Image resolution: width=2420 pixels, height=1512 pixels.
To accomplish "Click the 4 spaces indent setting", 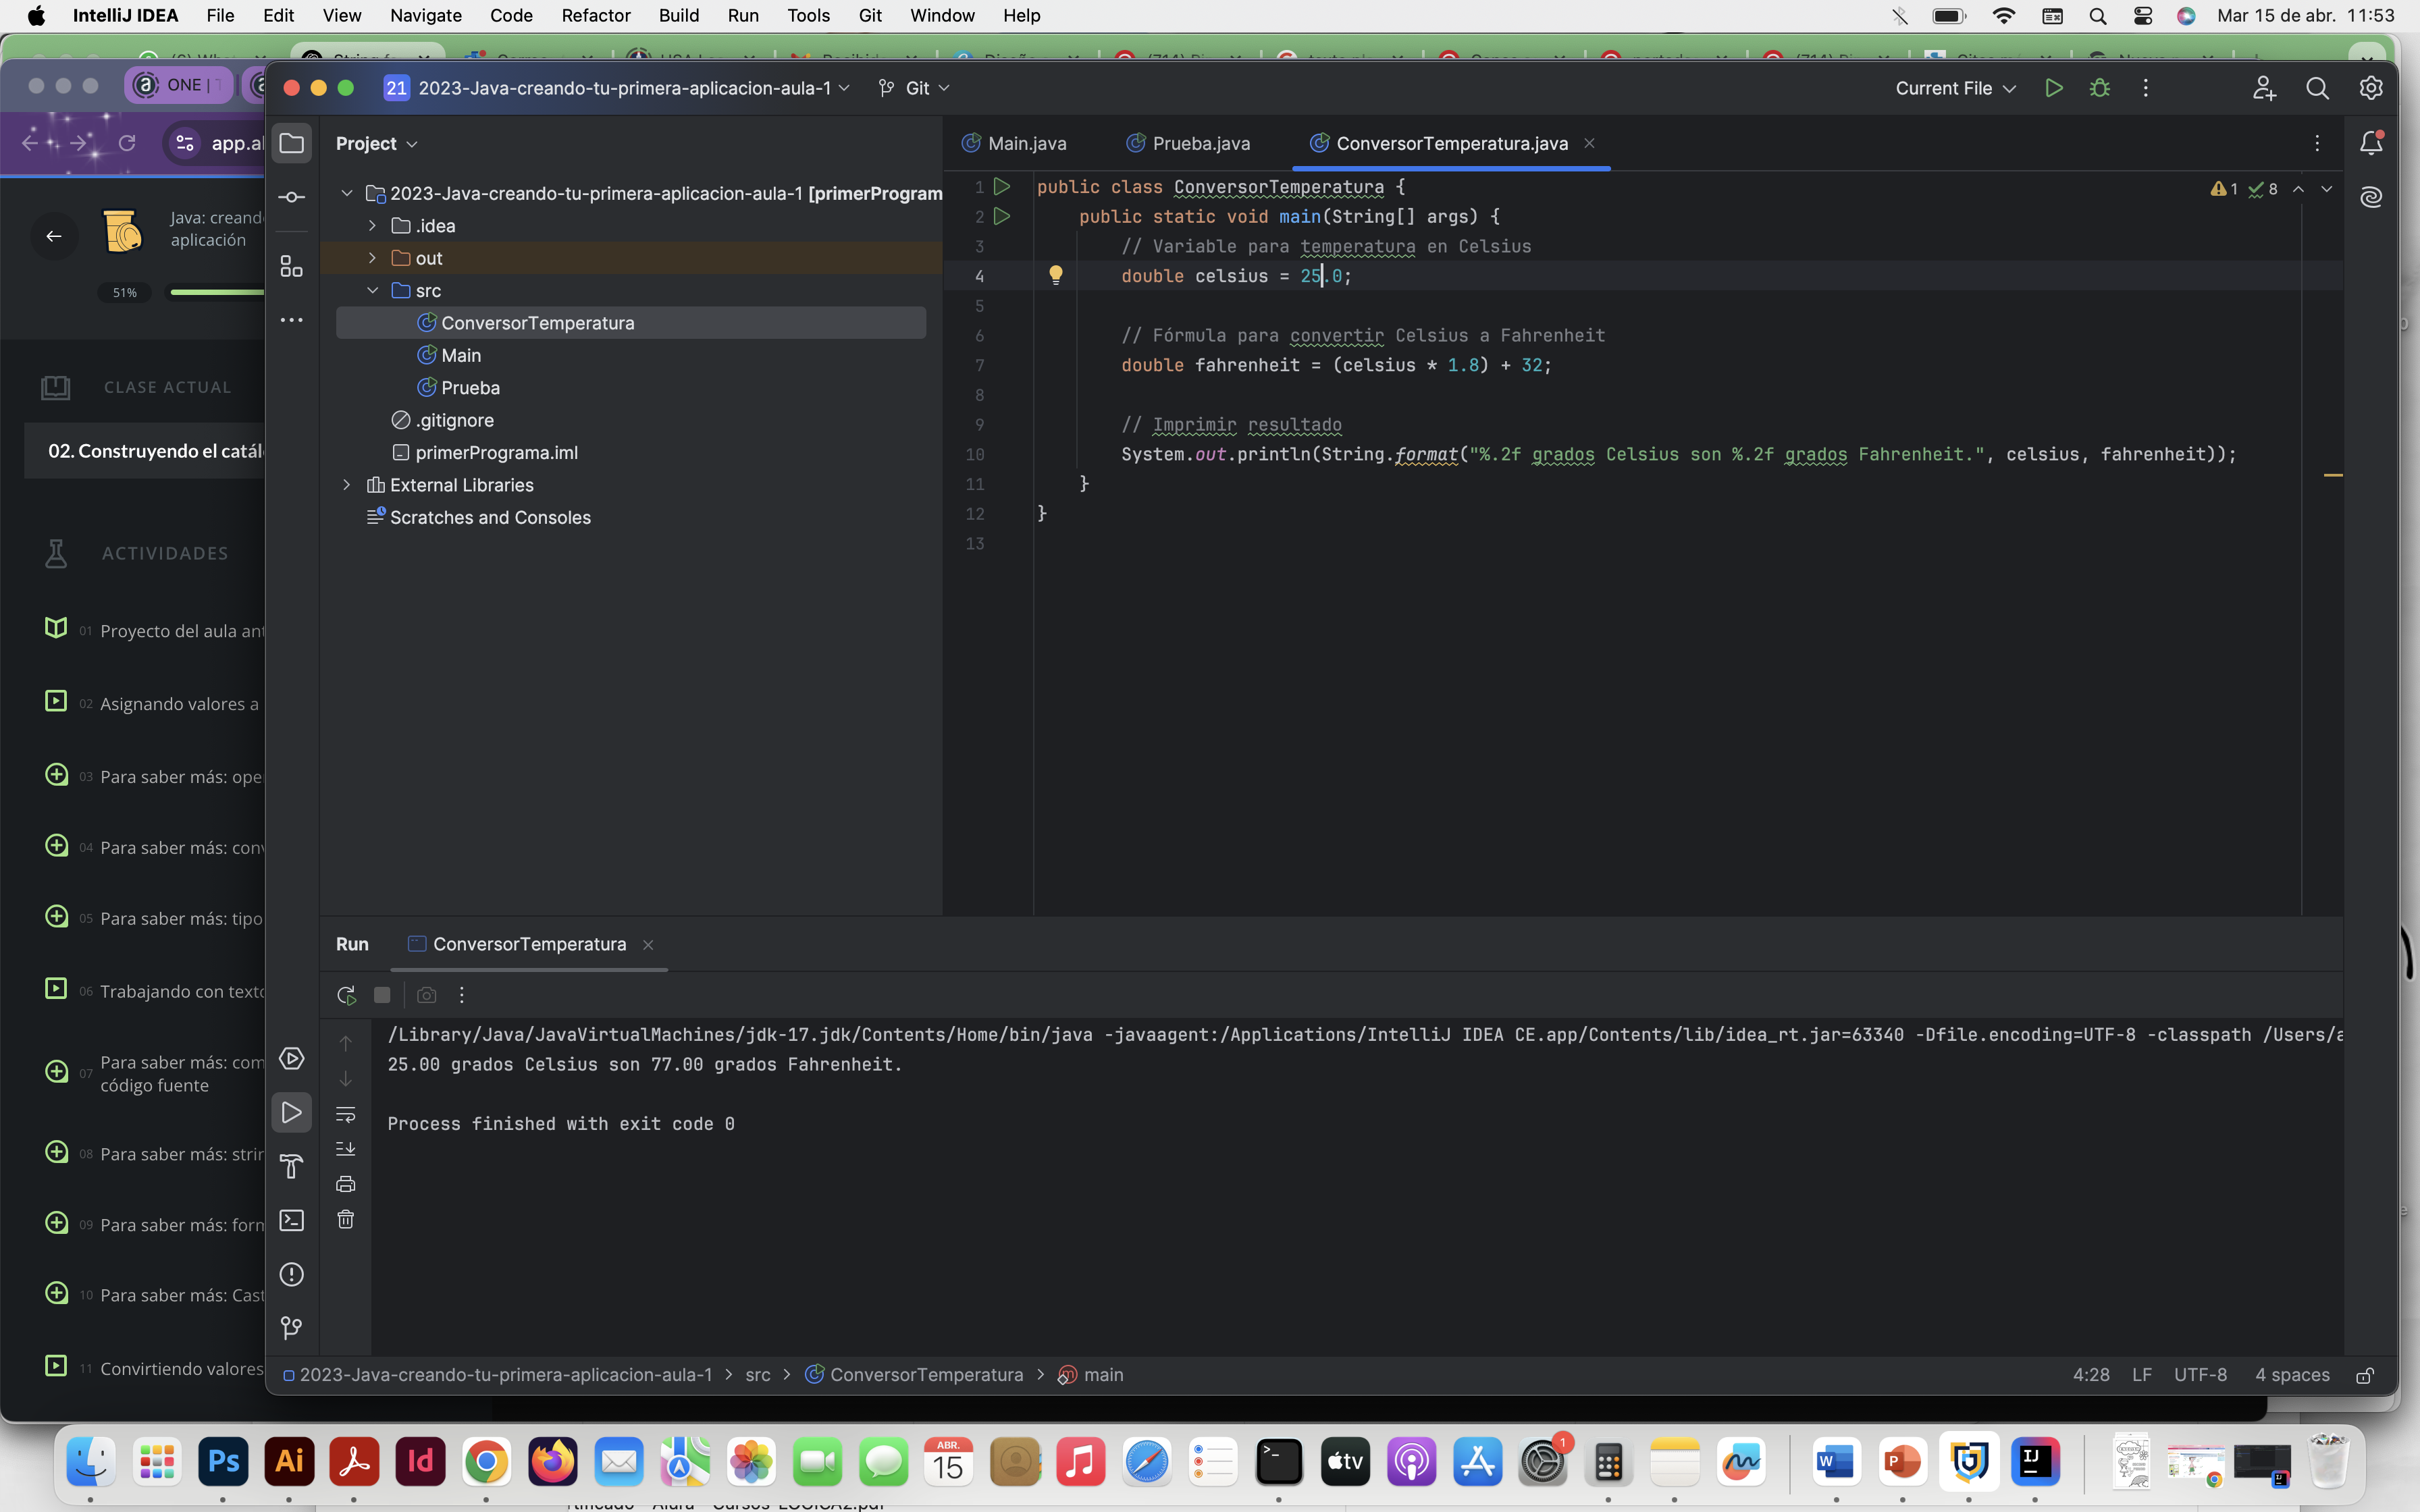I will click(2292, 1375).
